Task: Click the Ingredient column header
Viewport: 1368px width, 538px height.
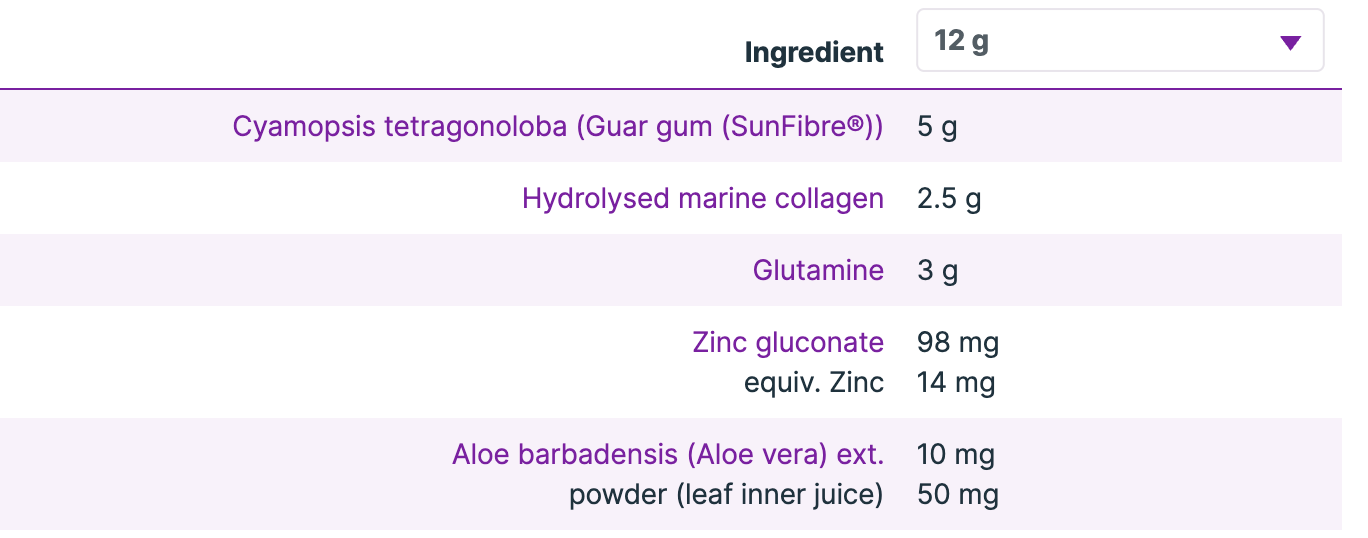Action: 814,52
